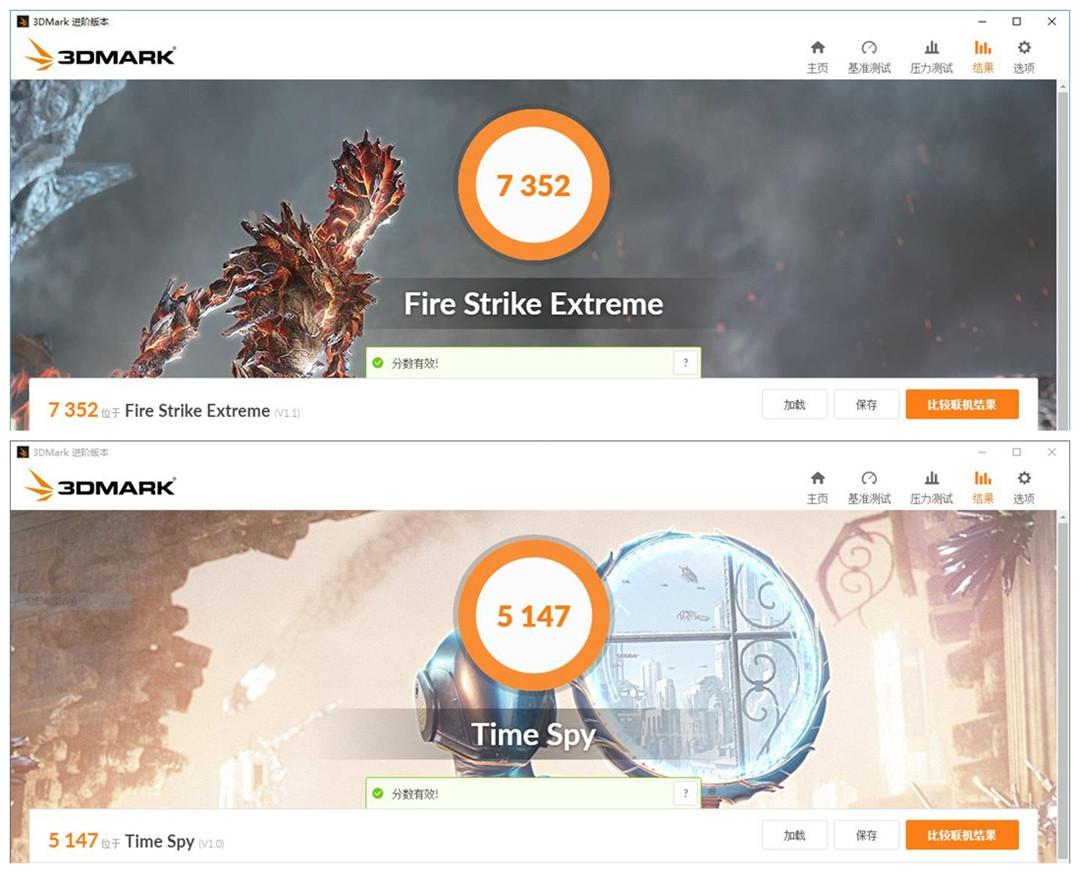Click 加载 button in Time Spy result

tap(794, 835)
